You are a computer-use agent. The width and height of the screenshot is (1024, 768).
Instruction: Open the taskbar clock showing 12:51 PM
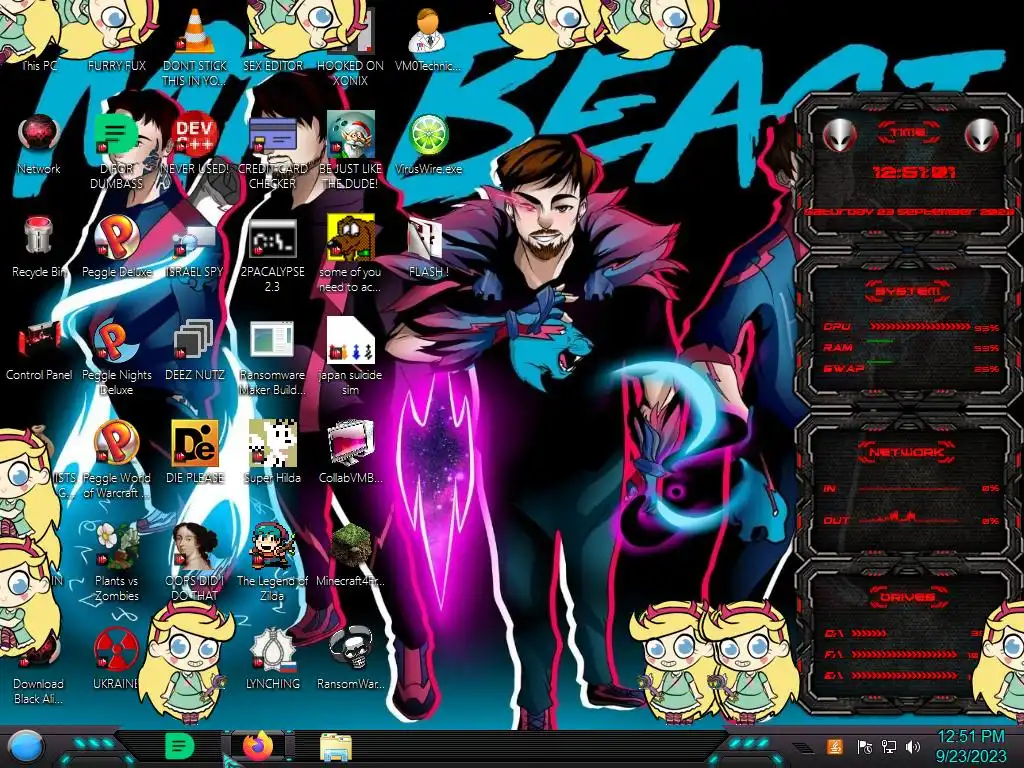970,746
